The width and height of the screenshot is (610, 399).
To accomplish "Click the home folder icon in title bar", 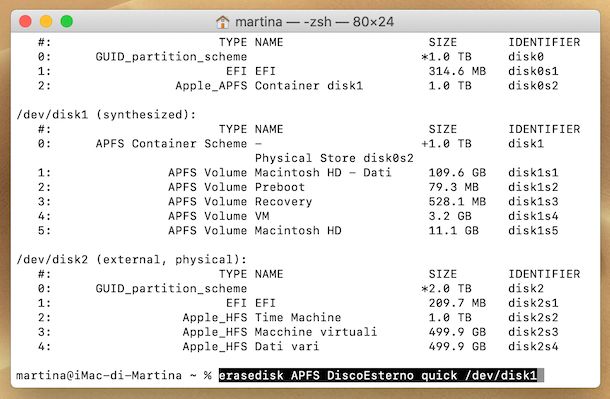I will (x=223, y=22).
